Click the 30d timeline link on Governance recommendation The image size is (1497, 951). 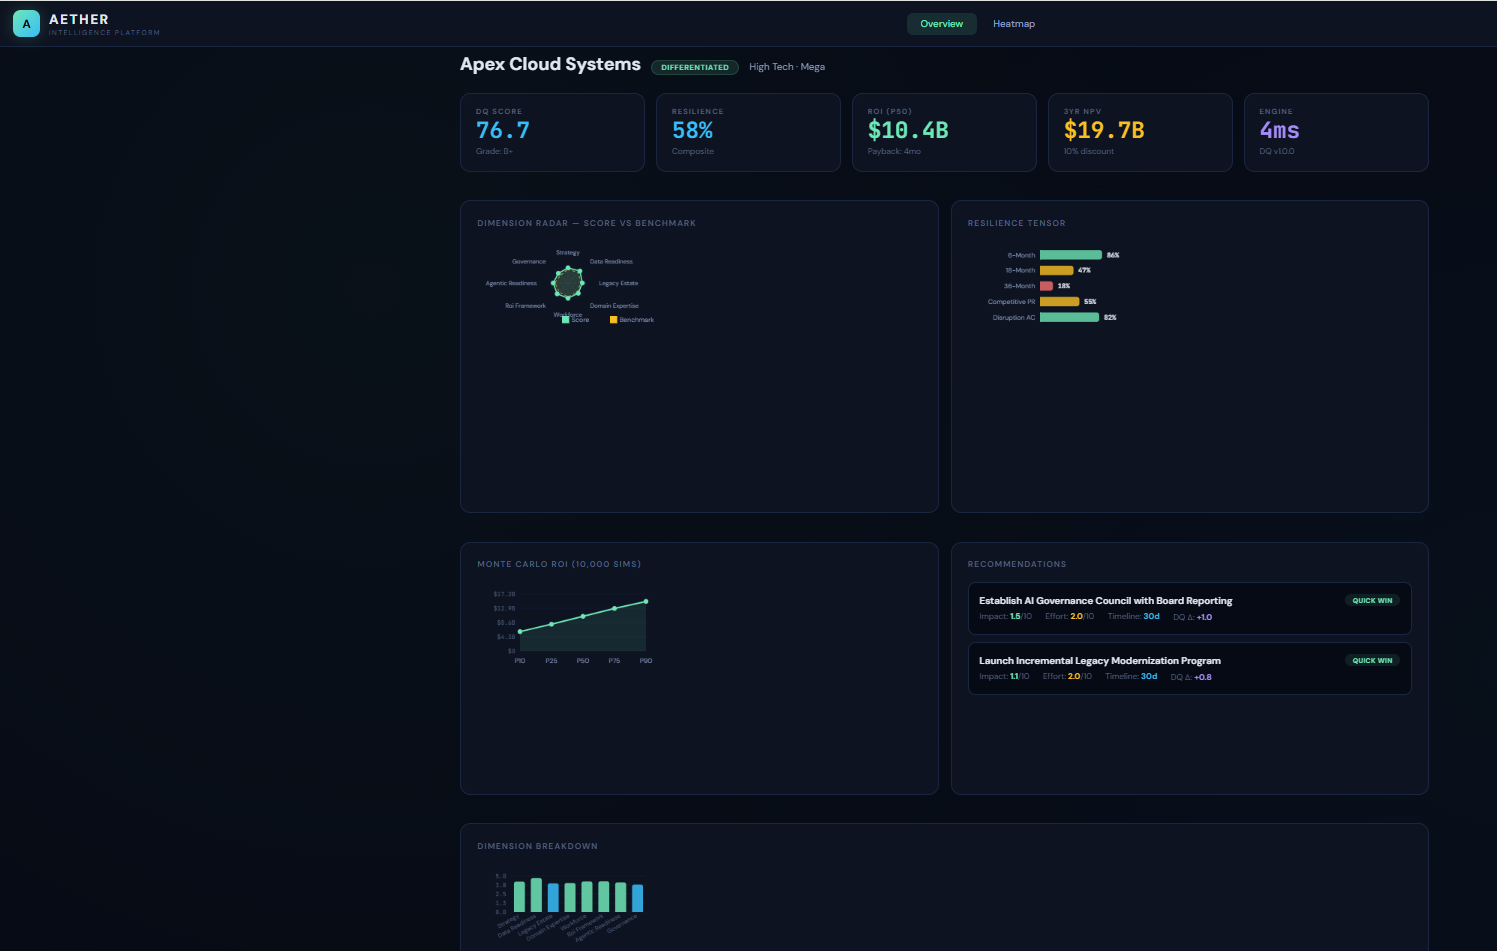(1150, 616)
